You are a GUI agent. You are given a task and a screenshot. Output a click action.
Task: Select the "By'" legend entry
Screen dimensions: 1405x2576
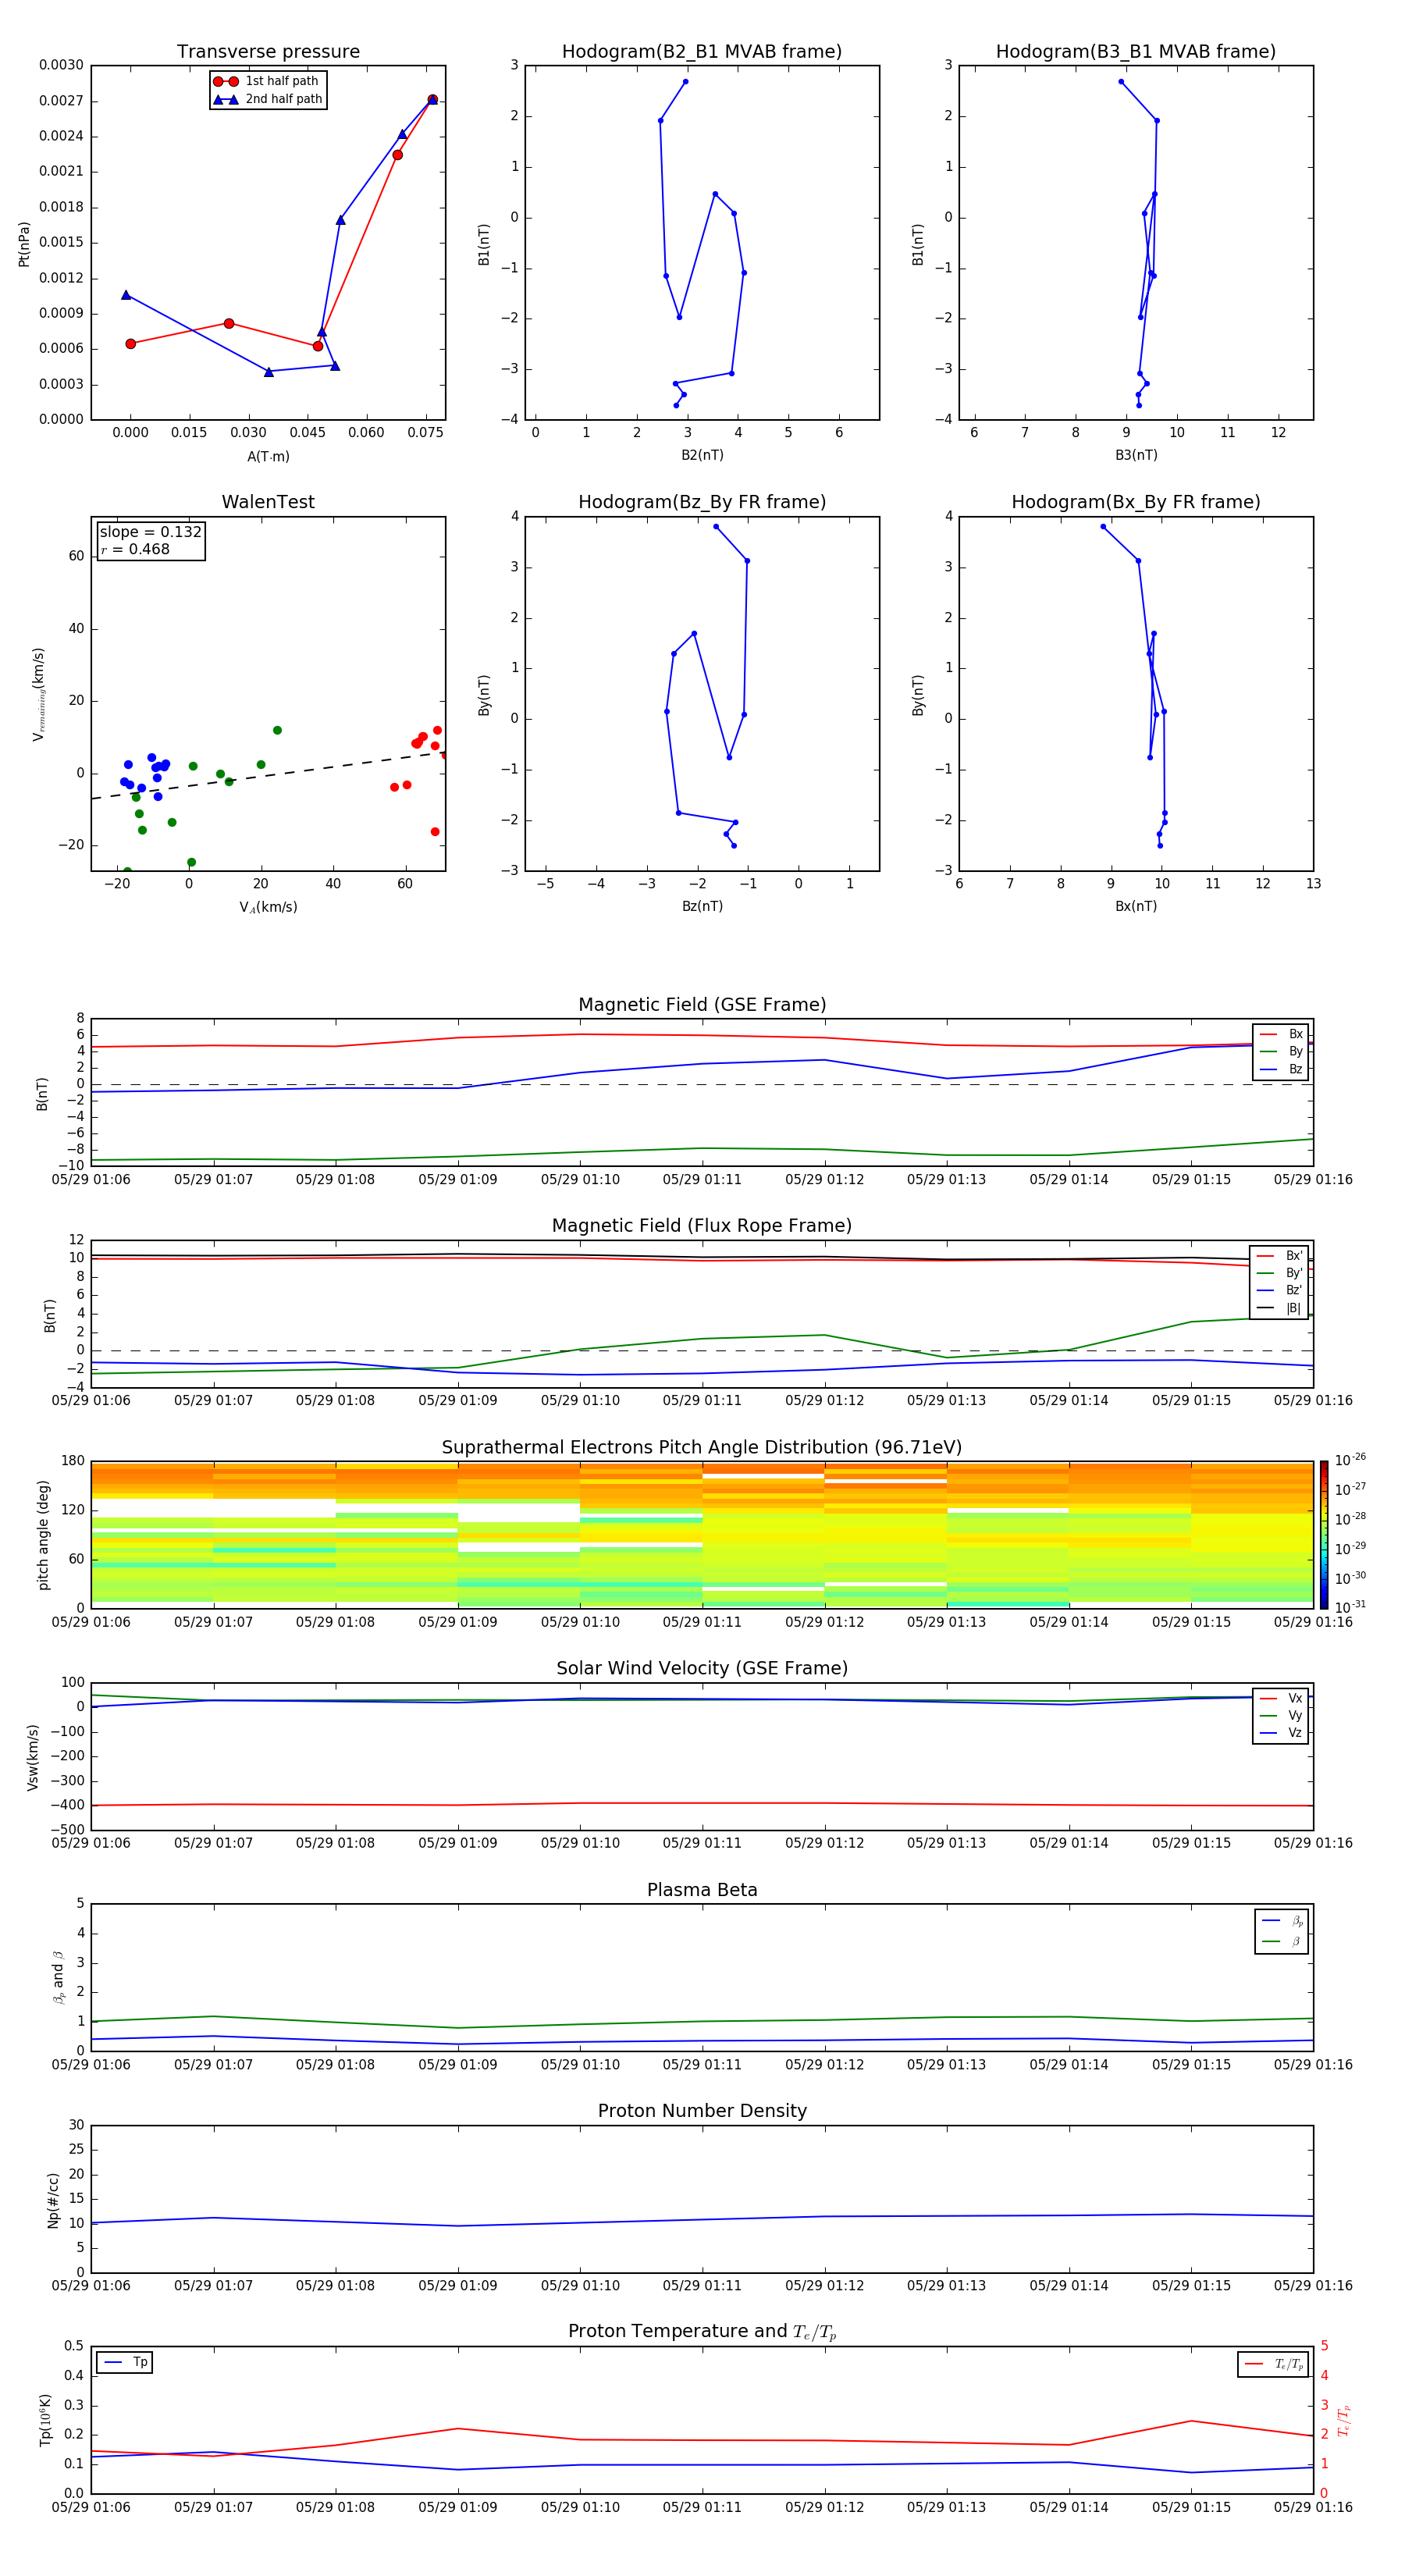click(x=1279, y=1273)
